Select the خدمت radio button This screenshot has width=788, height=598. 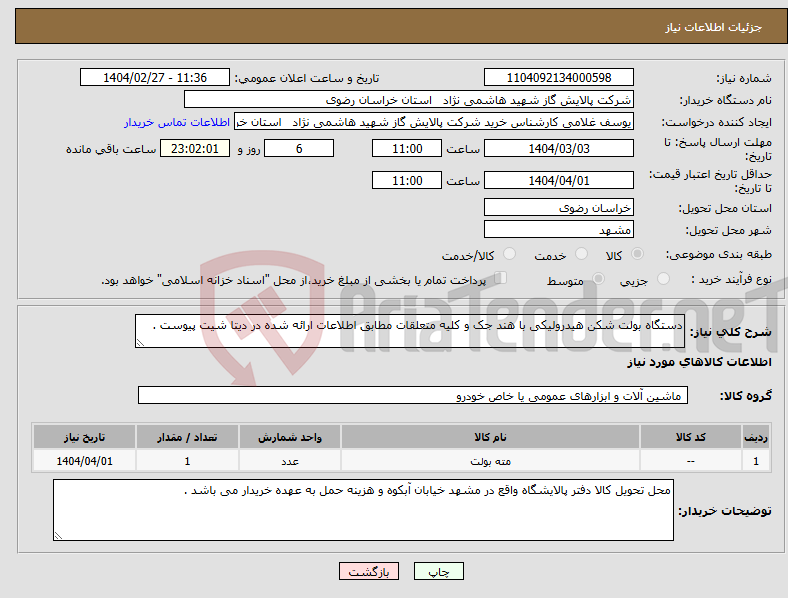click(581, 254)
